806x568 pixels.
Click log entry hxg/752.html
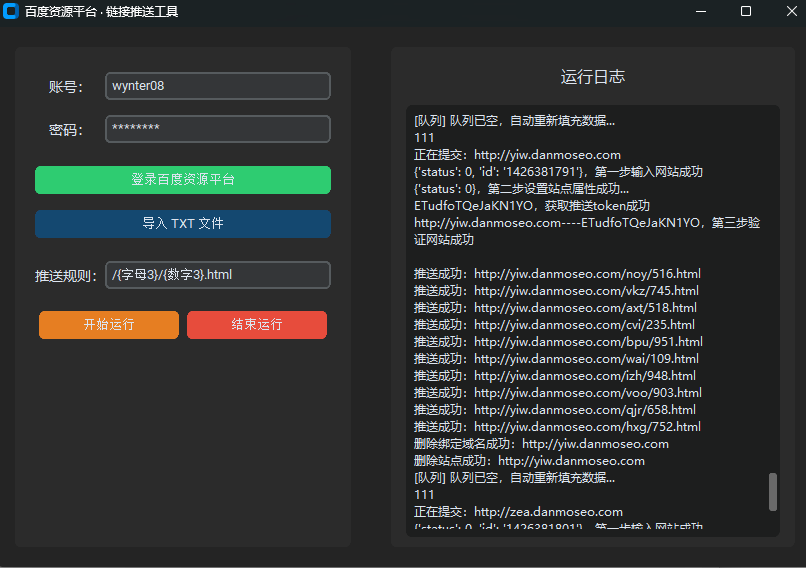tap(557, 426)
